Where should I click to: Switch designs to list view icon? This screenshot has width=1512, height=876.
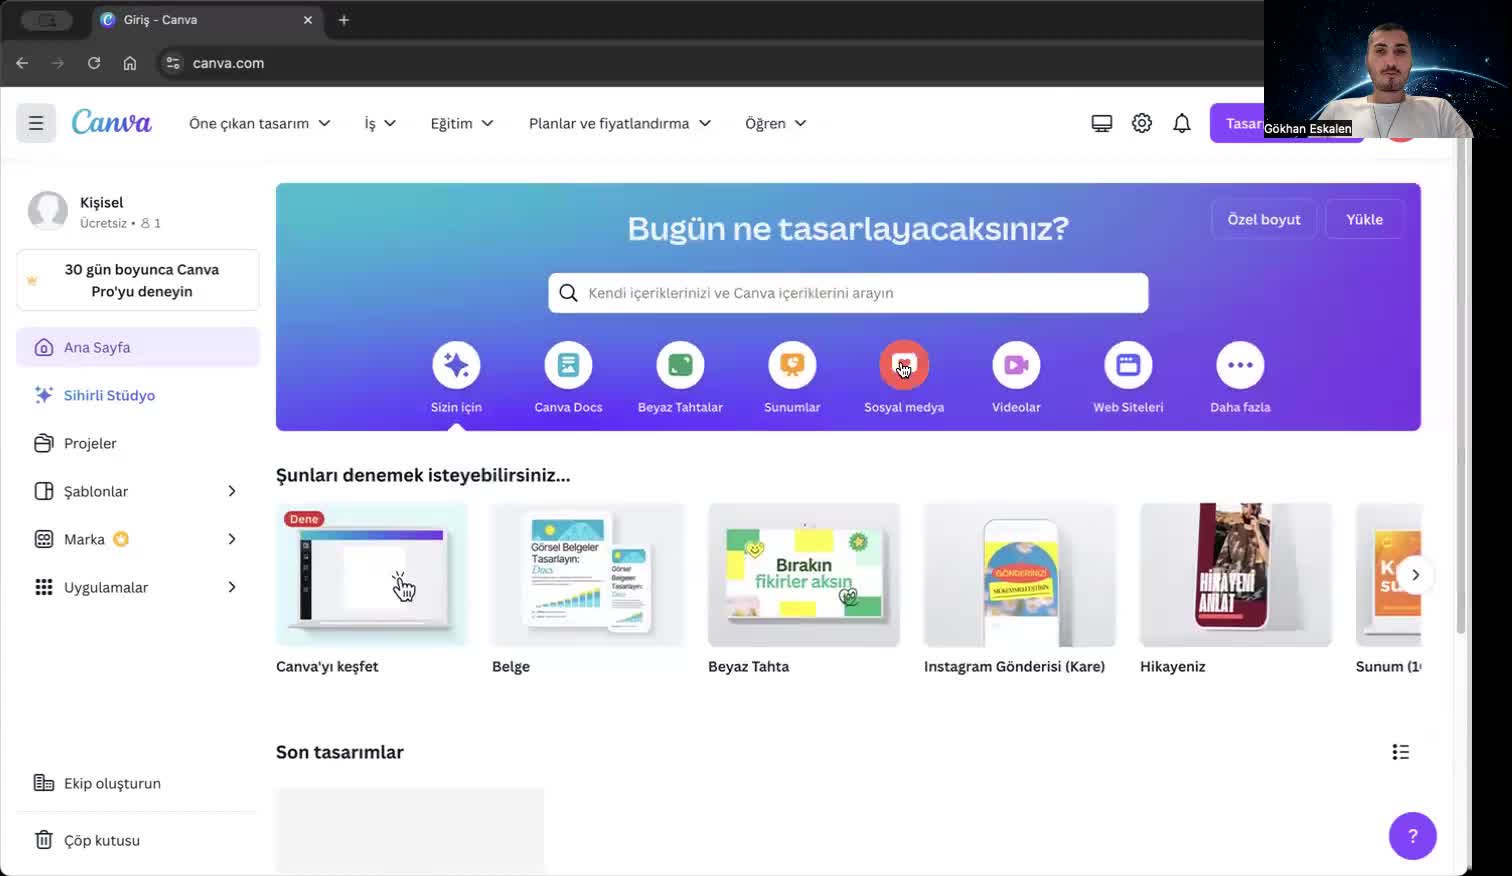[x=1400, y=752]
